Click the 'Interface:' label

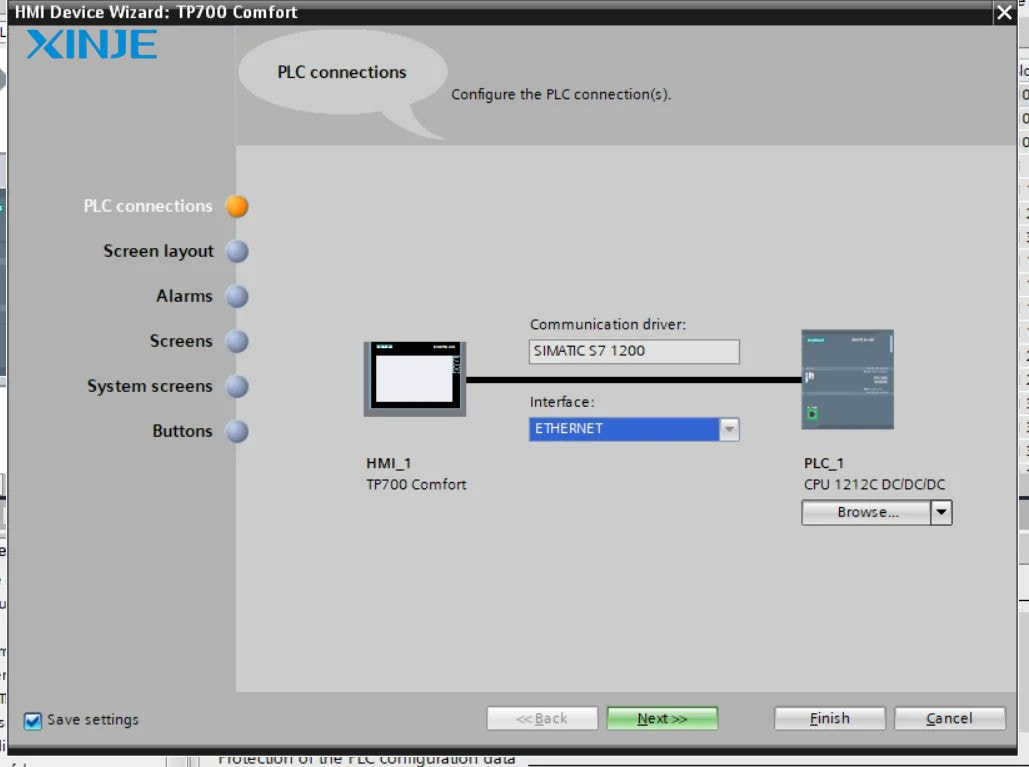click(562, 402)
